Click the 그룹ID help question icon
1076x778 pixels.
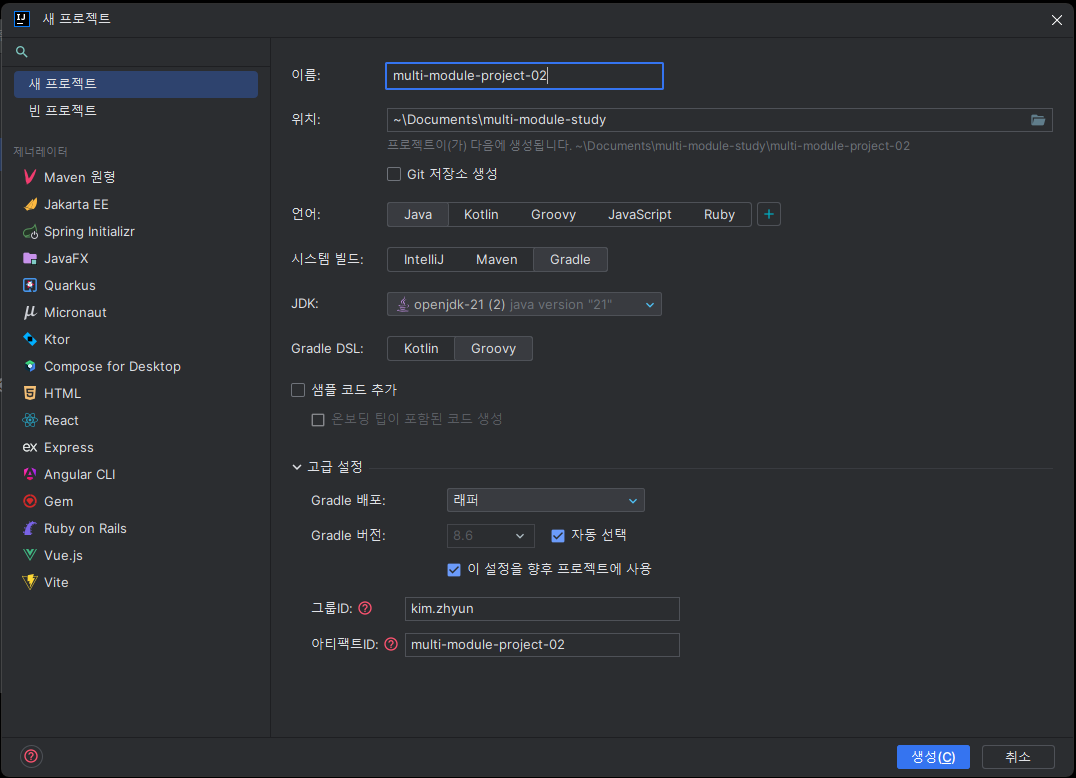coord(365,608)
